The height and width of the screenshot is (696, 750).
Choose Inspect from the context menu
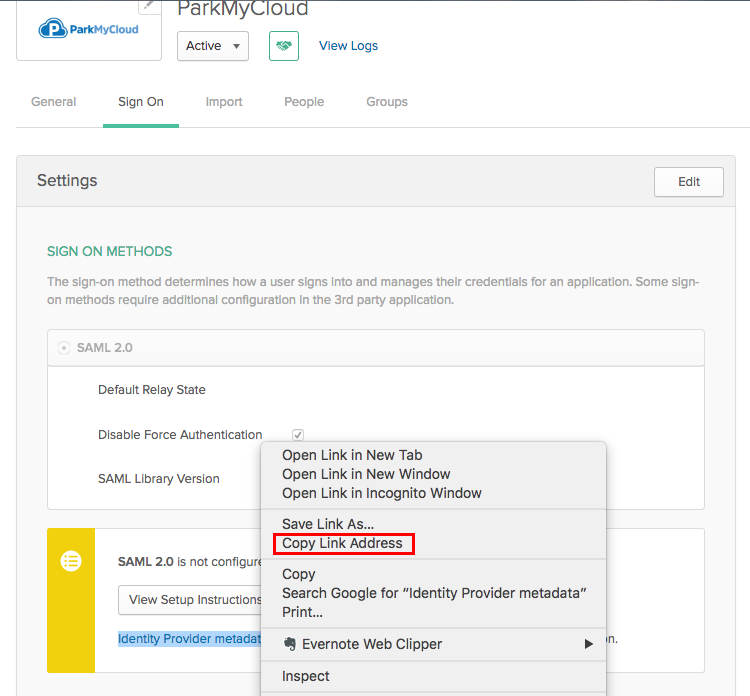point(306,676)
